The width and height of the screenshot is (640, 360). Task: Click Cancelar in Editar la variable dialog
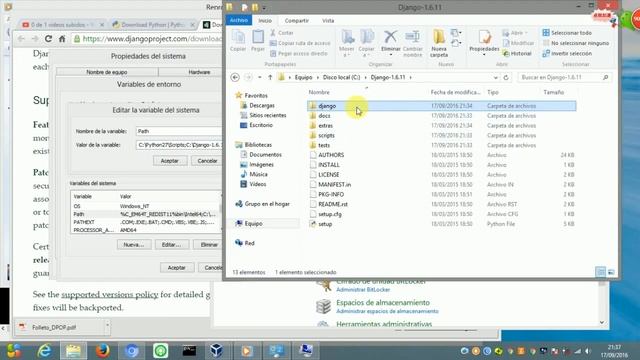(207, 161)
